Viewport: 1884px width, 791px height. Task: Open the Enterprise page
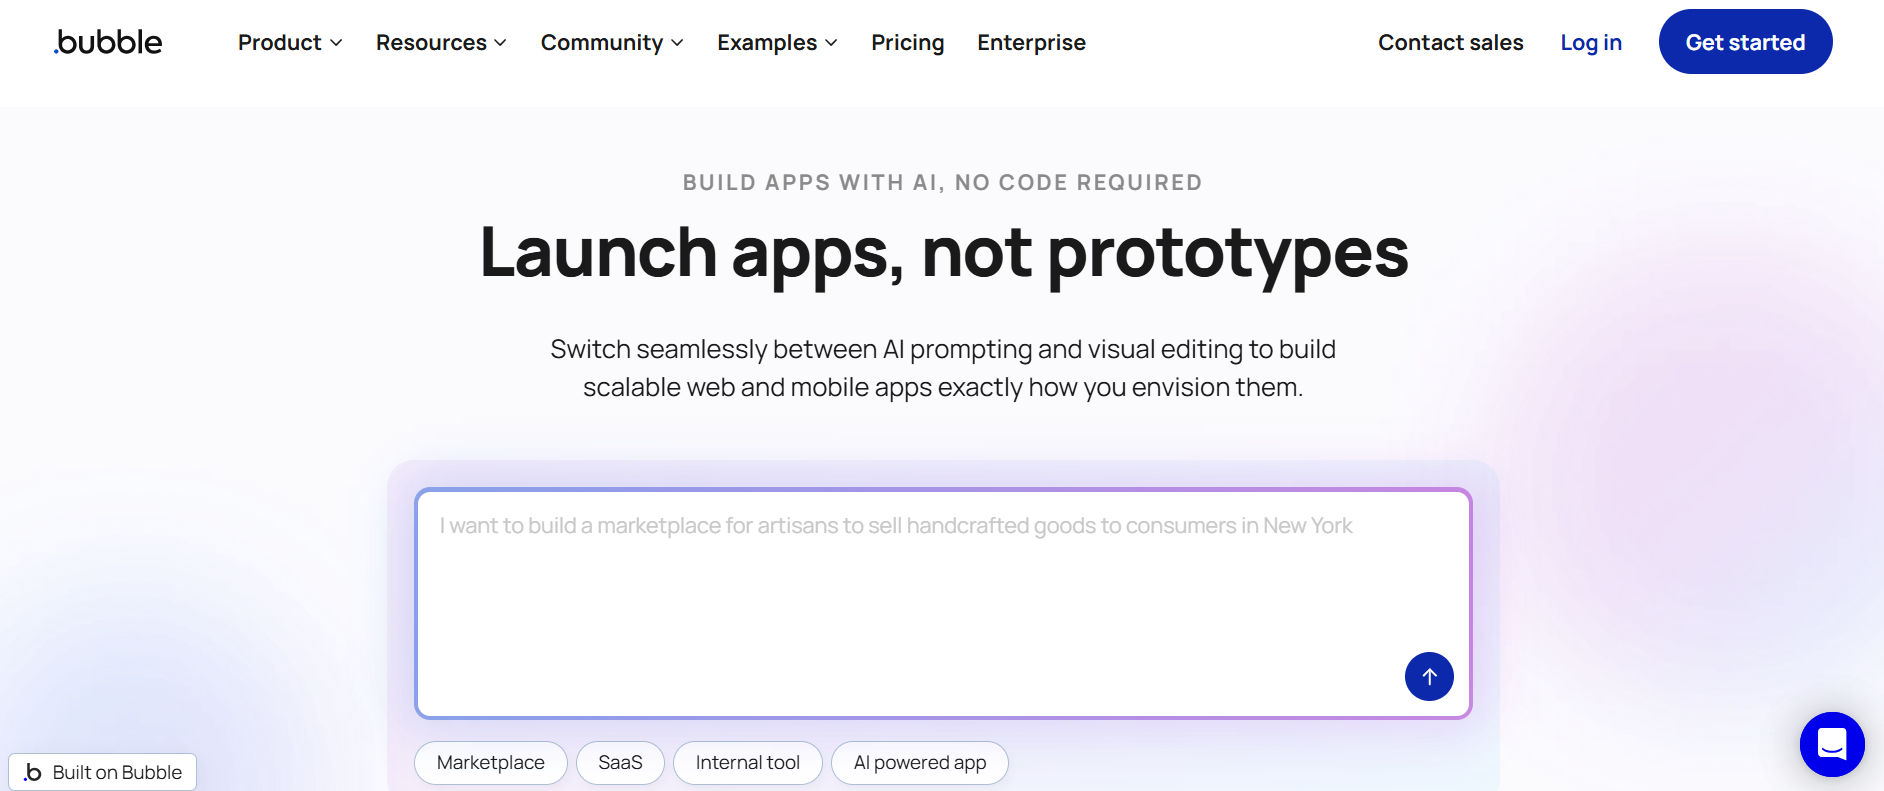click(1031, 43)
